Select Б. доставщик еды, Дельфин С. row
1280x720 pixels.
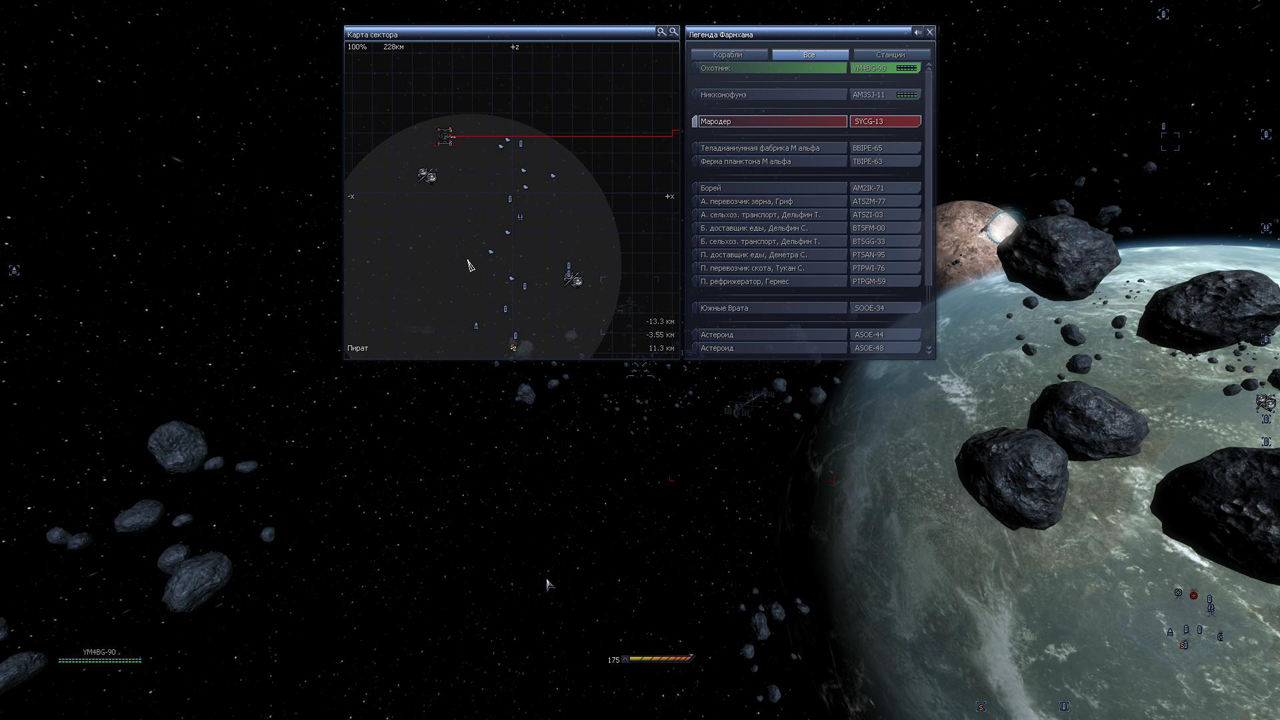click(x=806, y=228)
